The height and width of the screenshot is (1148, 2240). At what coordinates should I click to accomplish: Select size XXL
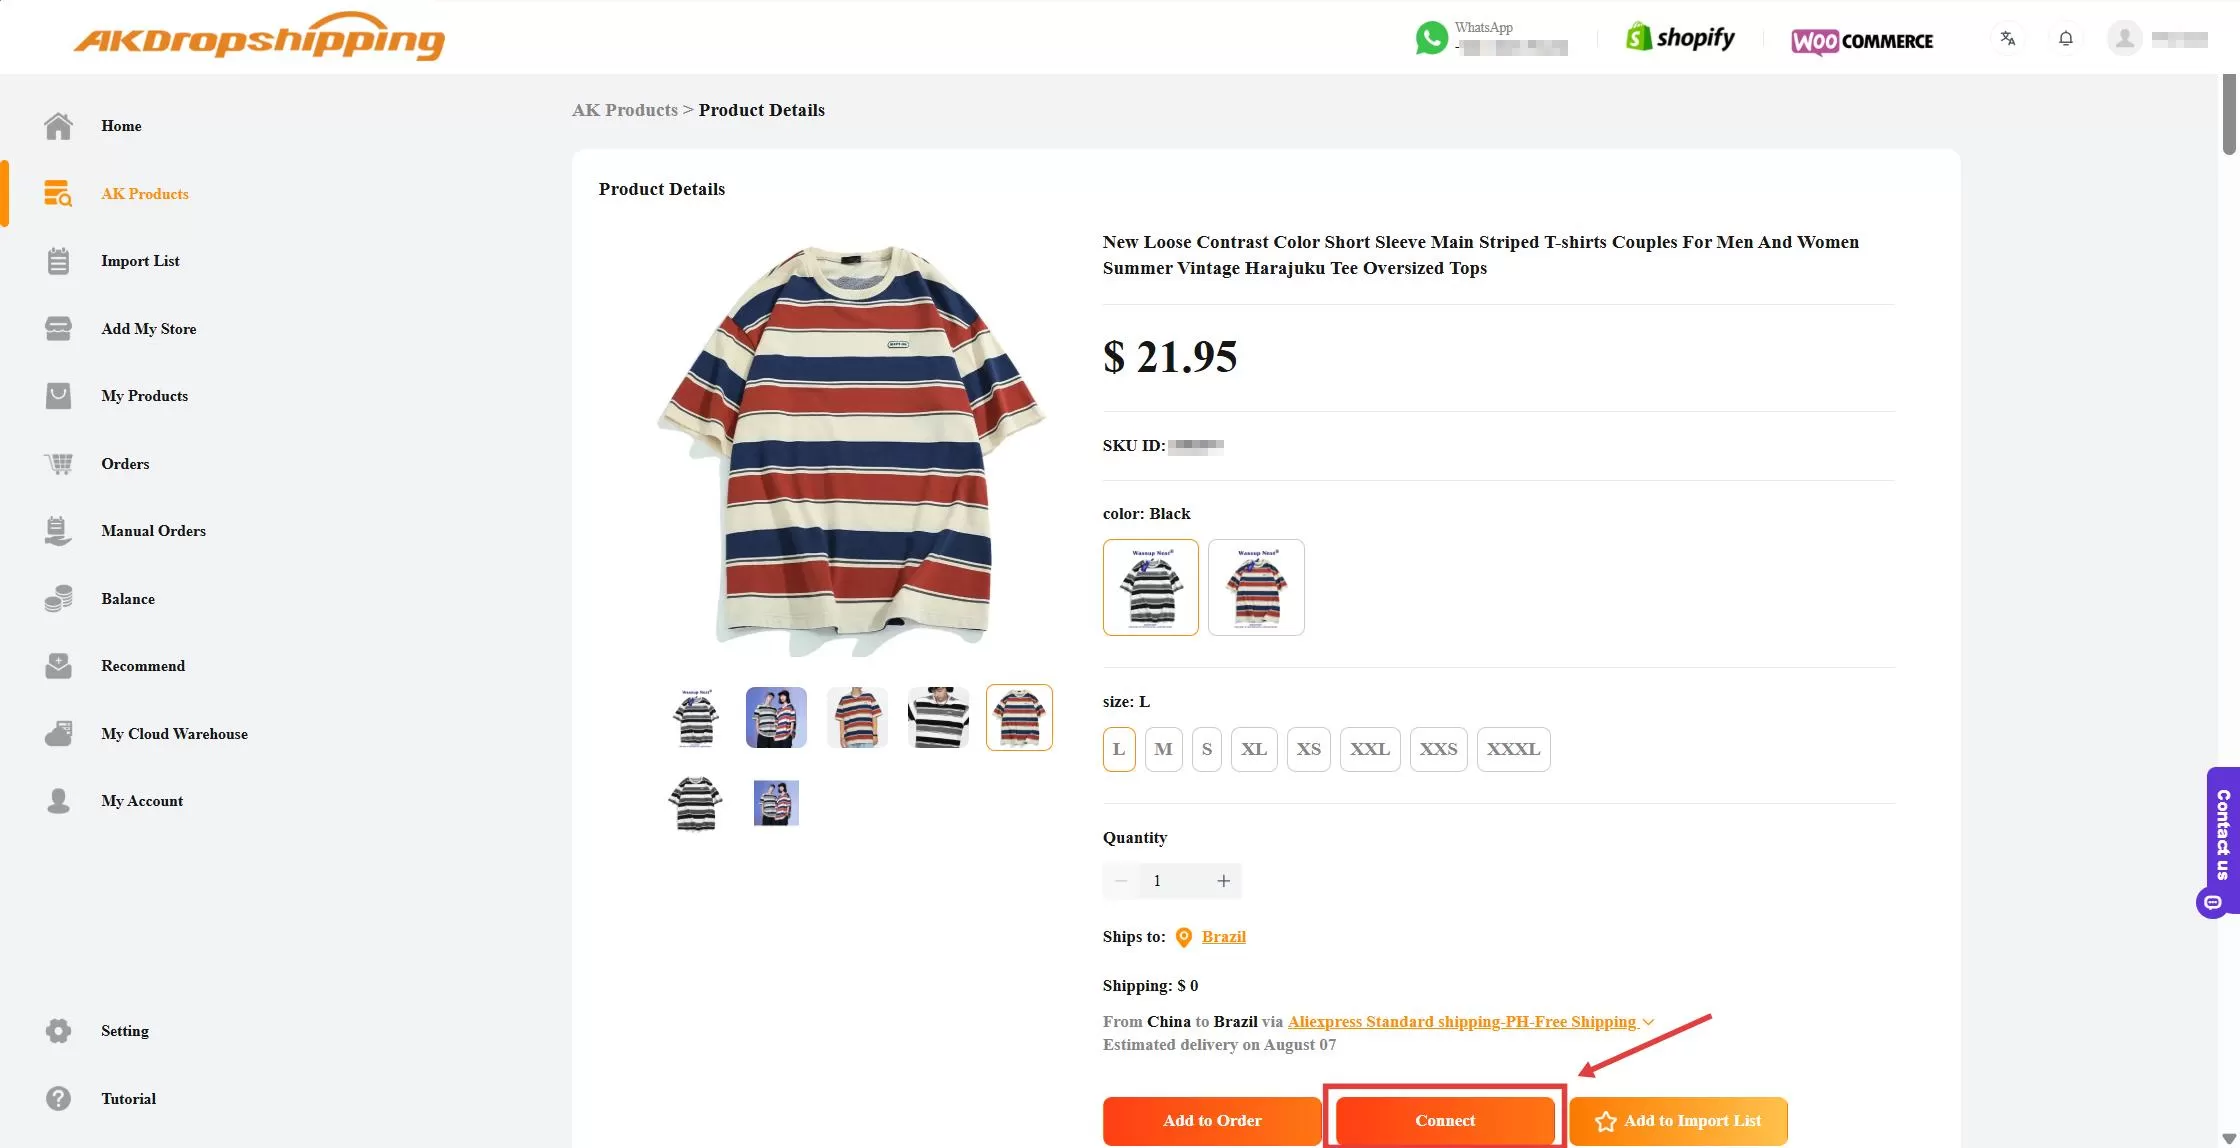tap(1370, 749)
